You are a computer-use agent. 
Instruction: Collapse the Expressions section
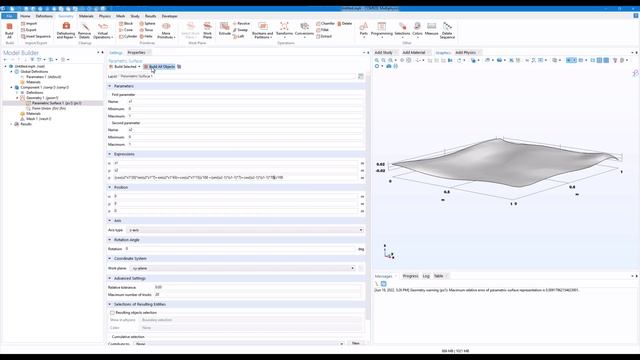(x=110, y=154)
